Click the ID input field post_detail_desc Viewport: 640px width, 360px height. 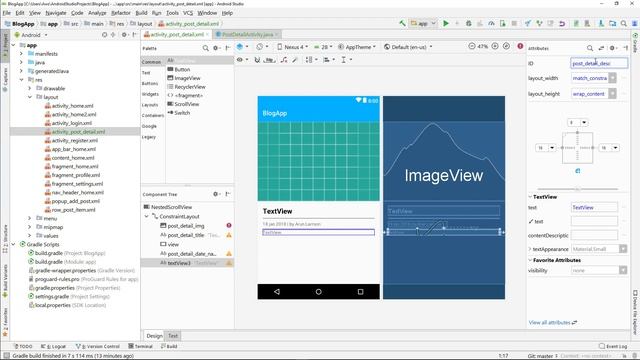[x=599, y=63]
